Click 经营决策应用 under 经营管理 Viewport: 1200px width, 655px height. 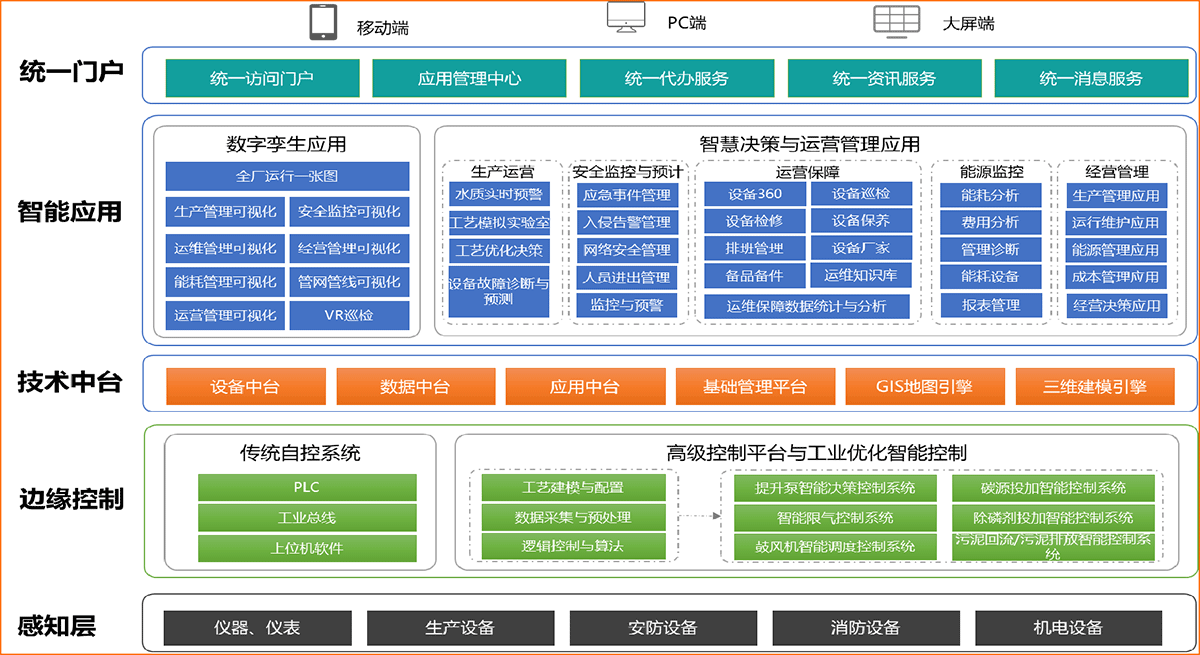1115,305
